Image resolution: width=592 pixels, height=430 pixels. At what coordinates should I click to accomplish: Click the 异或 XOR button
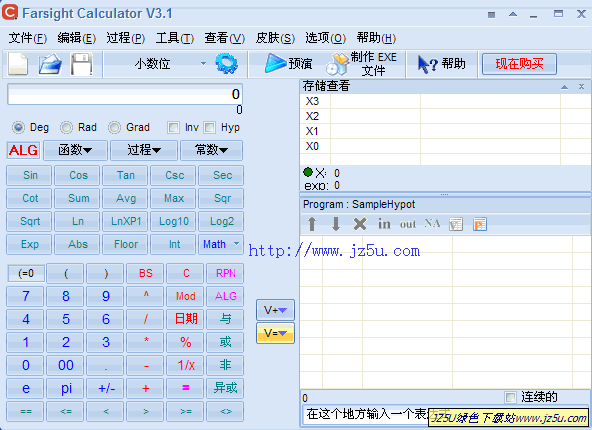click(225, 388)
